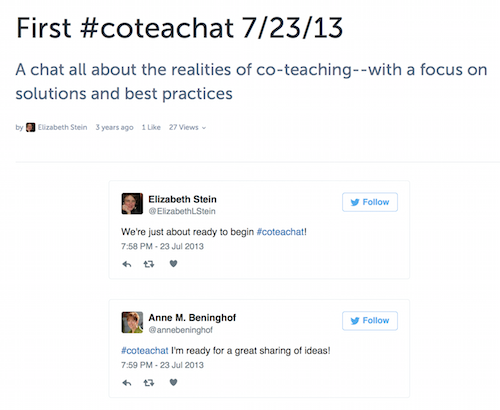Screen dimensions: 500x410
Task: Click the #coteachat hashtag in Anne's tweet
Action: [x=145, y=351]
